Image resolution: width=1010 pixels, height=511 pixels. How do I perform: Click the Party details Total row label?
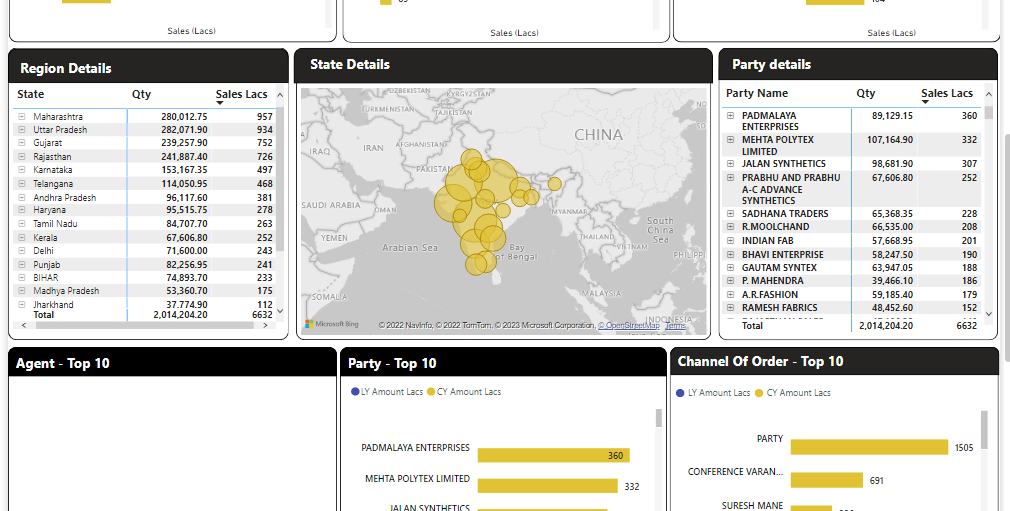click(752, 326)
